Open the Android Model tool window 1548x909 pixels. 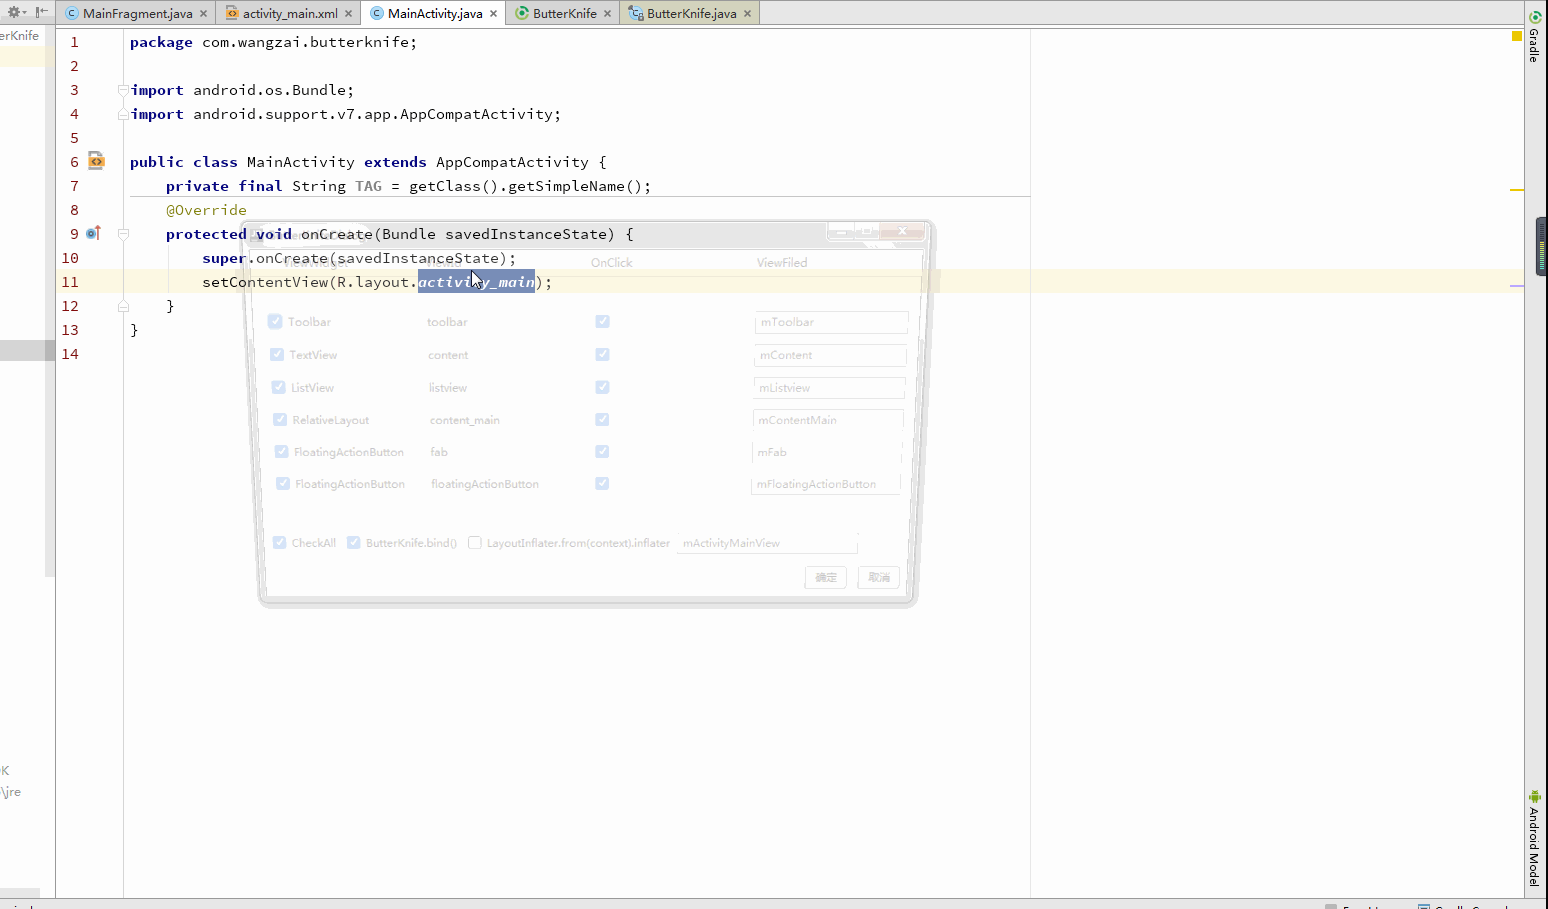(x=1535, y=838)
